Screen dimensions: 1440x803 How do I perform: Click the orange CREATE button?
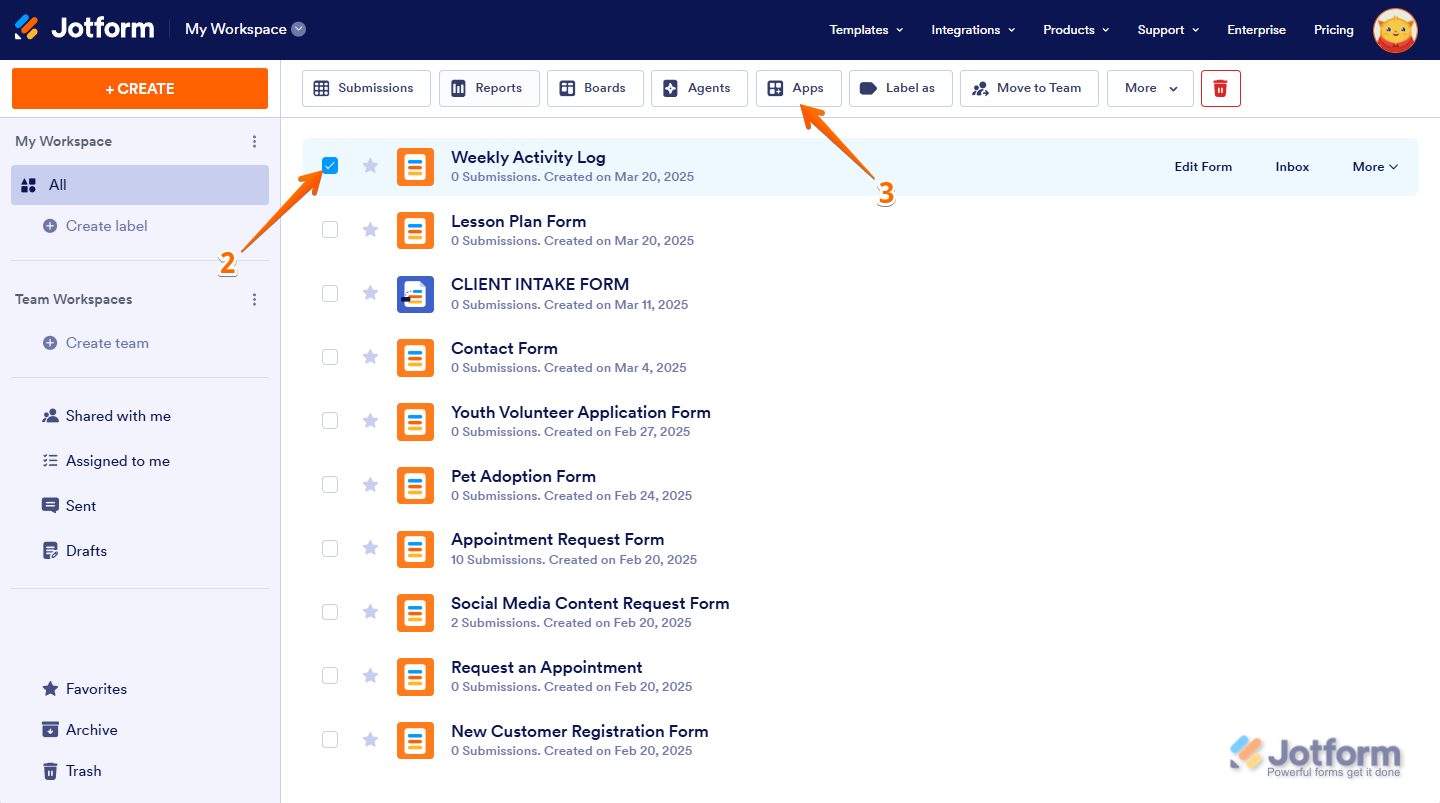(x=140, y=89)
